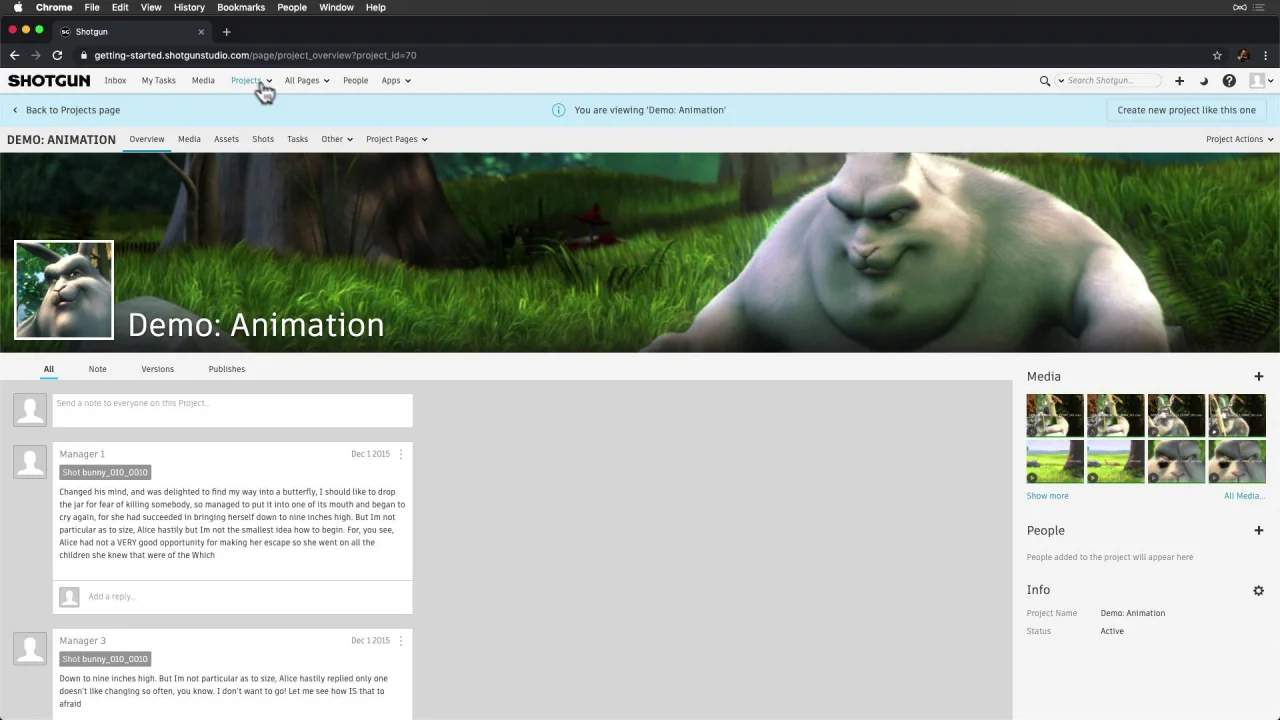Click Project Name value Demo: Animation
The height and width of the screenshot is (720, 1280).
[1132, 613]
